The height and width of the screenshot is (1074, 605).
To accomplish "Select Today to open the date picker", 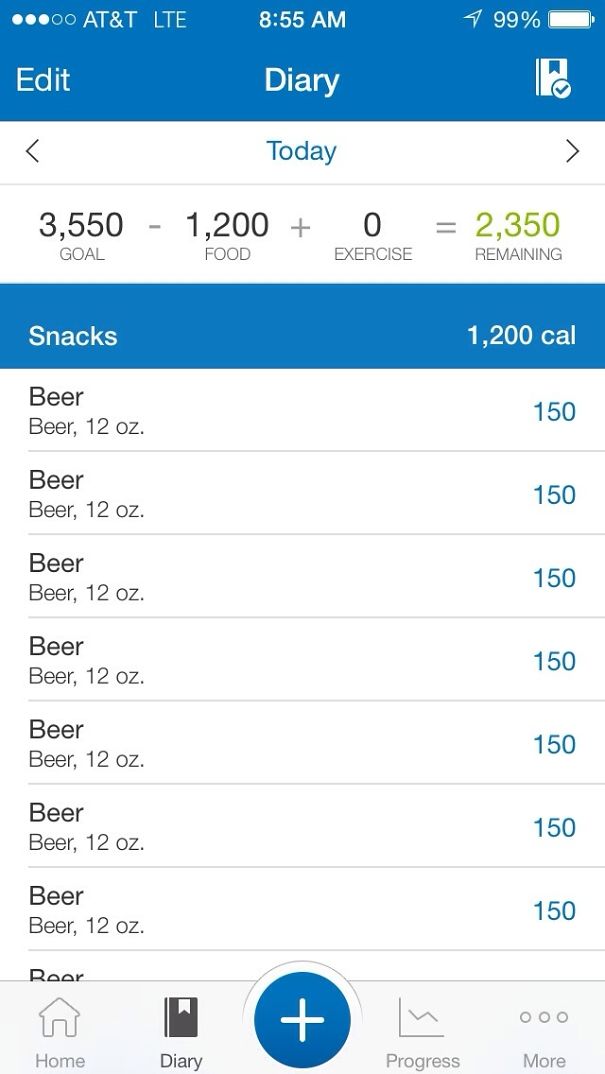I will tap(301, 150).
